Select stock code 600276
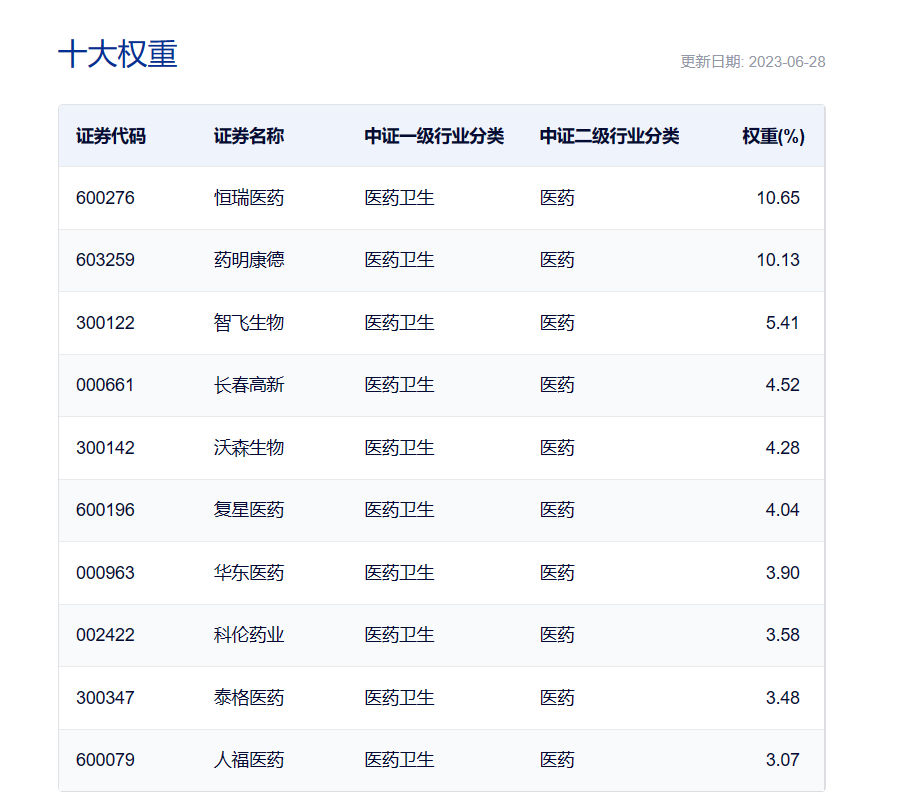 105,198
